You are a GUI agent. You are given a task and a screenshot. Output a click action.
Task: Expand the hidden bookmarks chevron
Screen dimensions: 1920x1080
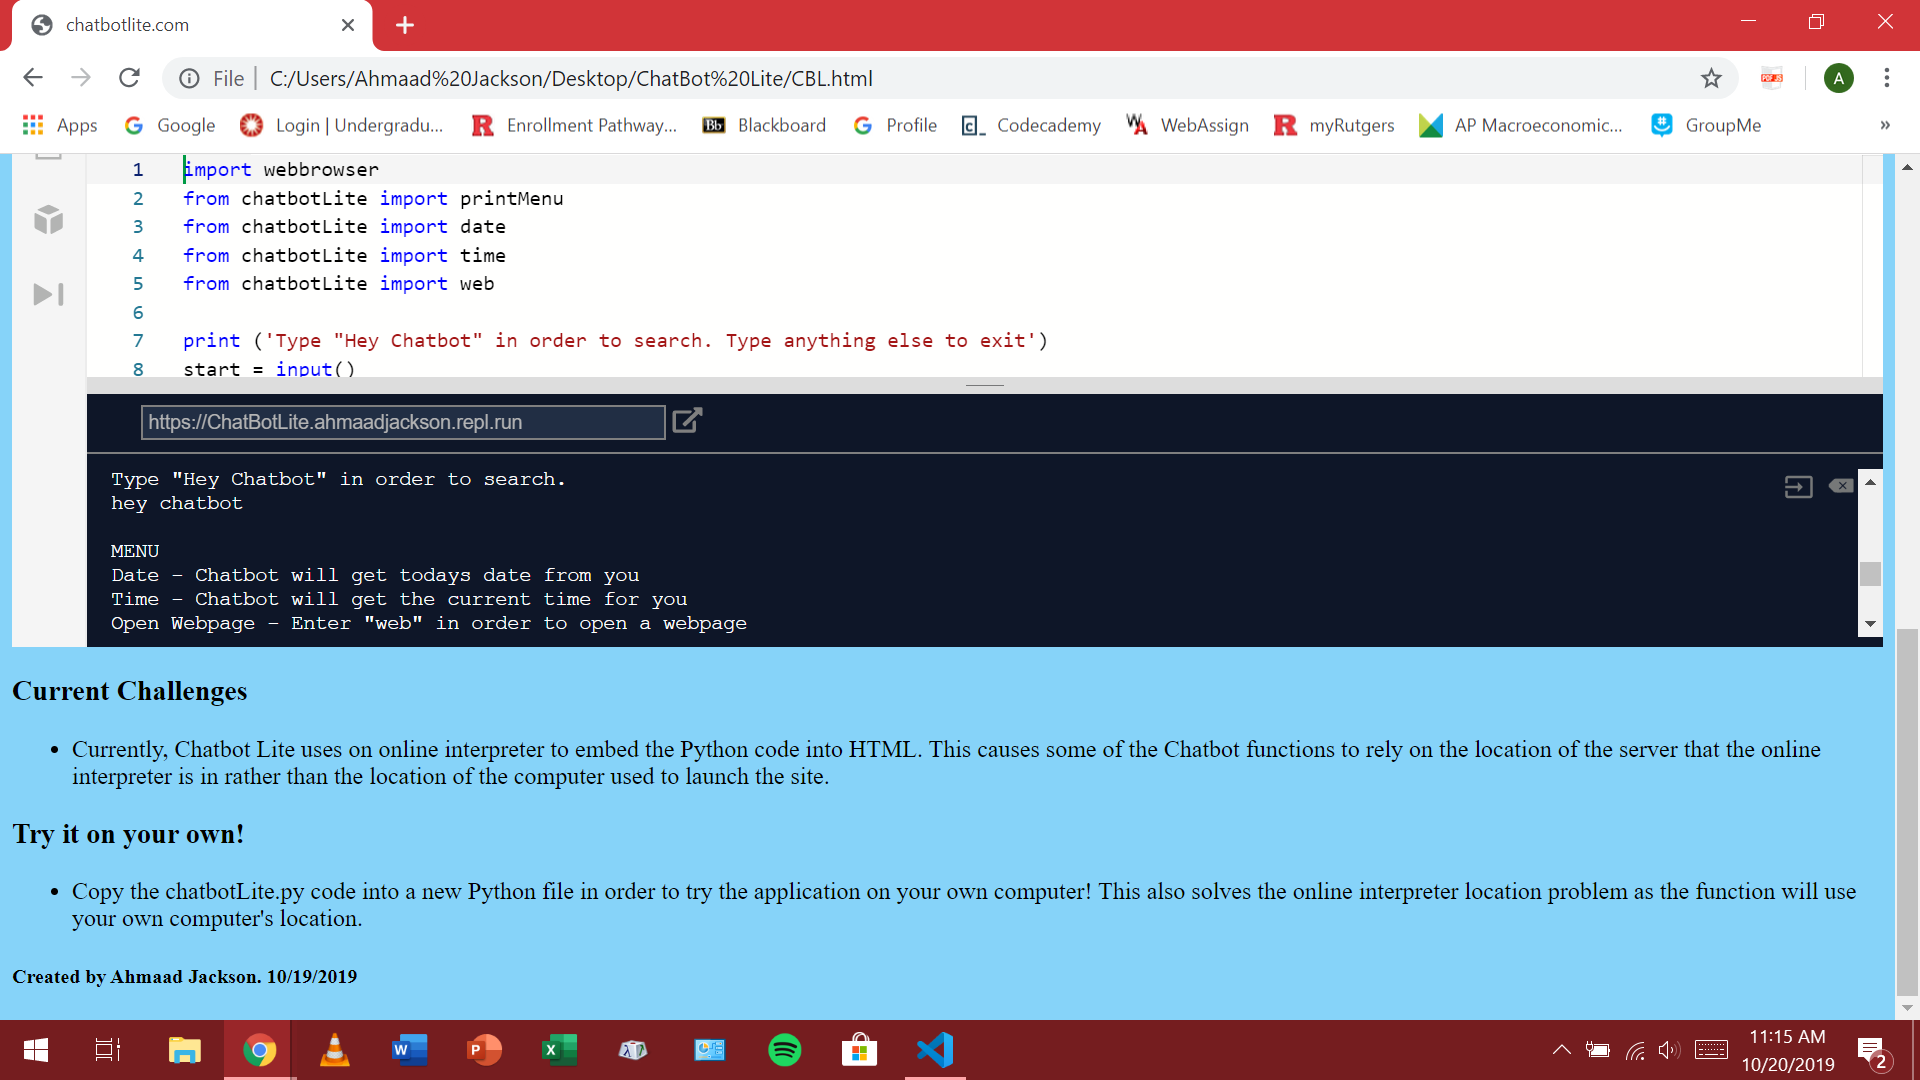click(1884, 125)
